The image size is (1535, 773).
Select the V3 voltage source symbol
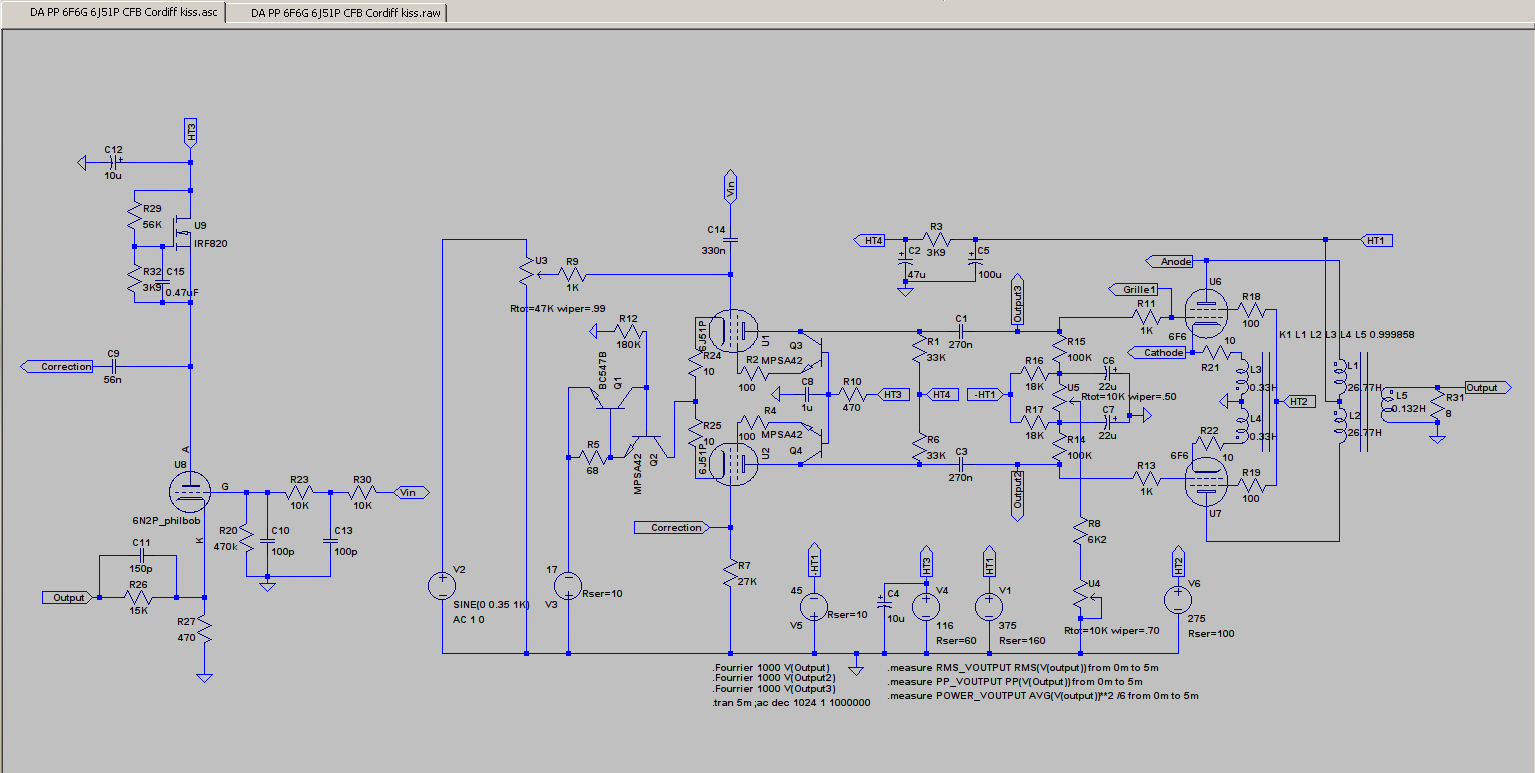pyautogui.click(x=568, y=585)
